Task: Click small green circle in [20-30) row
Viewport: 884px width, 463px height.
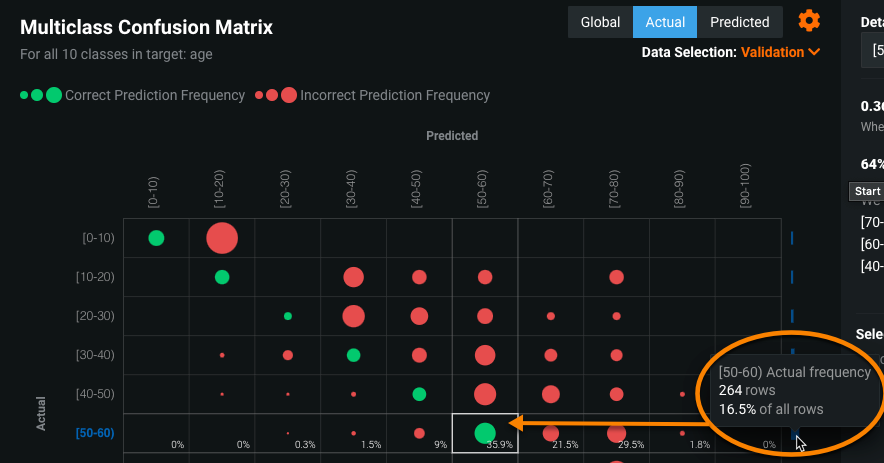Action: pyautogui.click(x=288, y=316)
